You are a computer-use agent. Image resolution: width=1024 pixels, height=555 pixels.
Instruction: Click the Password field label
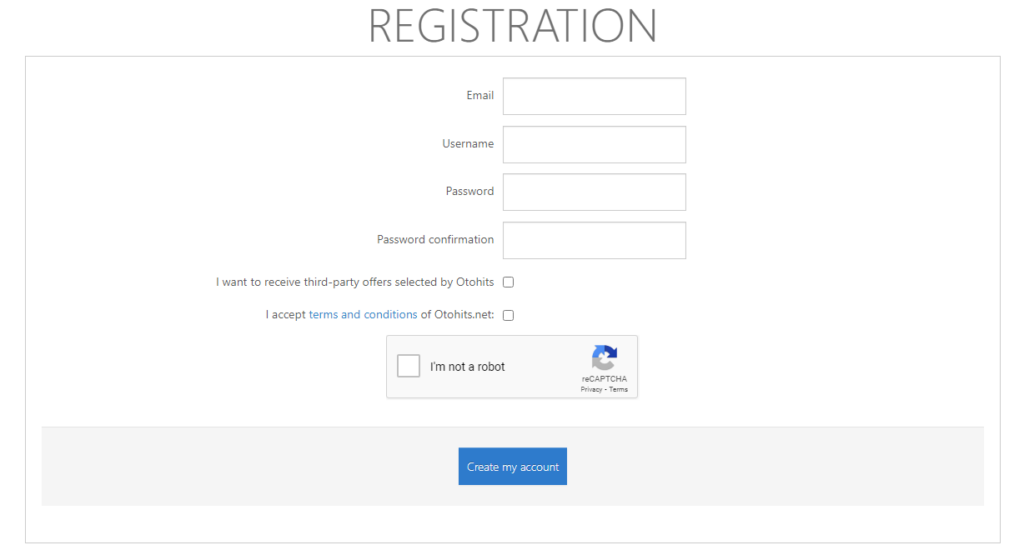pos(470,191)
